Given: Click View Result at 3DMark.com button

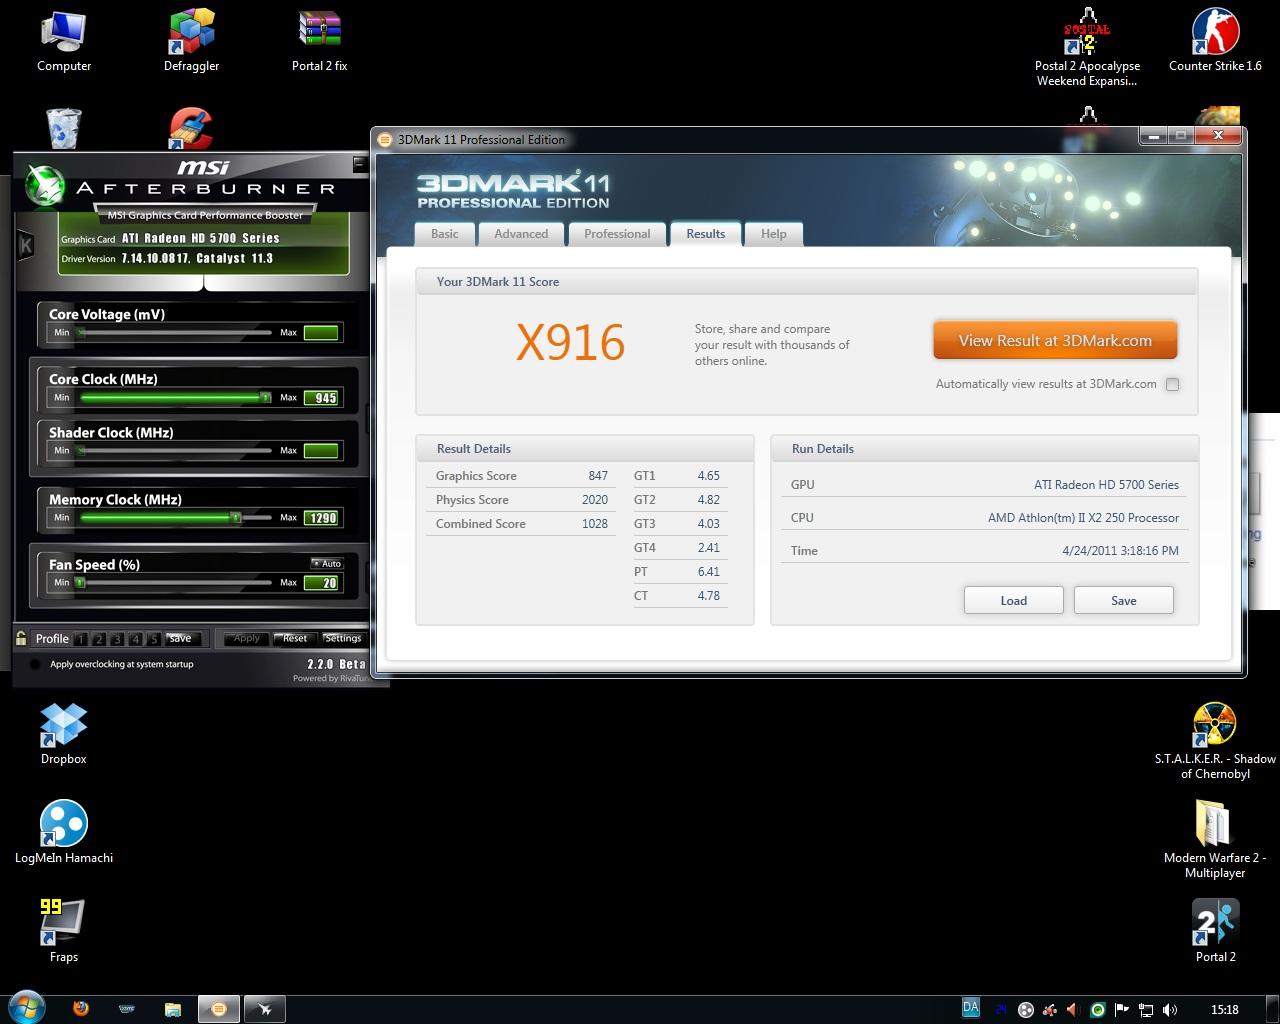Looking at the screenshot, I should click(1055, 340).
